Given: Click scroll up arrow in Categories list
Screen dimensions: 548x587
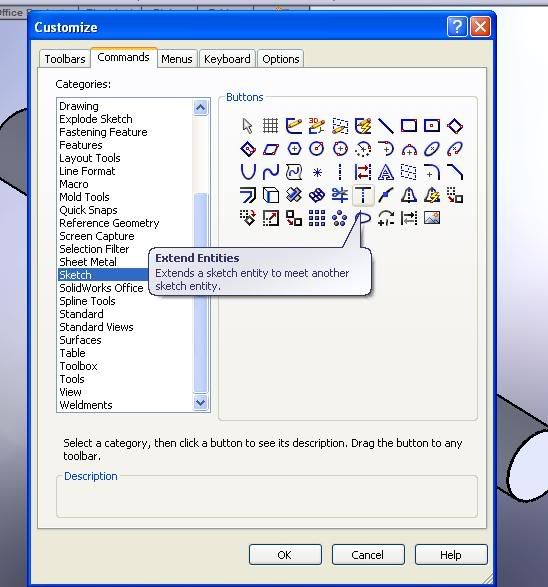Looking at the screenshot, I should coord(201,108).
